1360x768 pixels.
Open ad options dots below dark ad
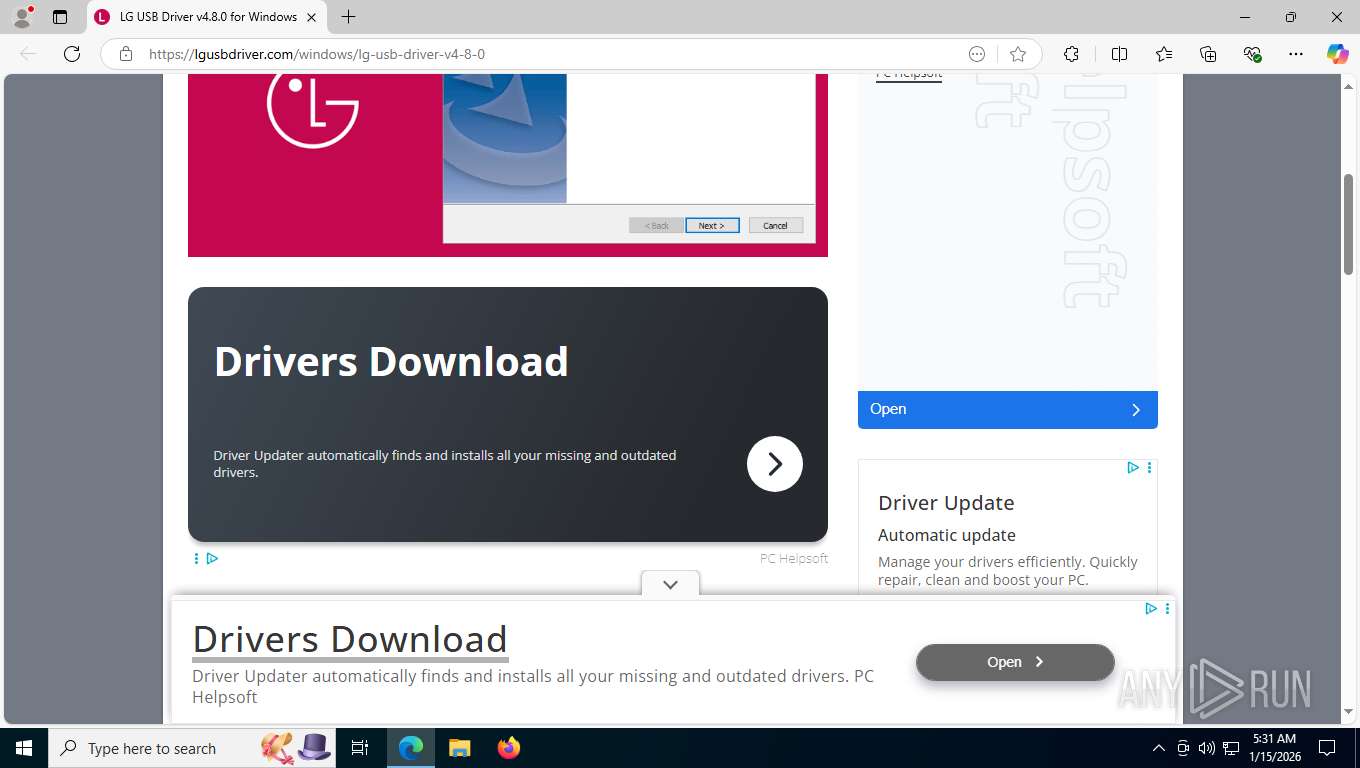[x=196, y=558]
